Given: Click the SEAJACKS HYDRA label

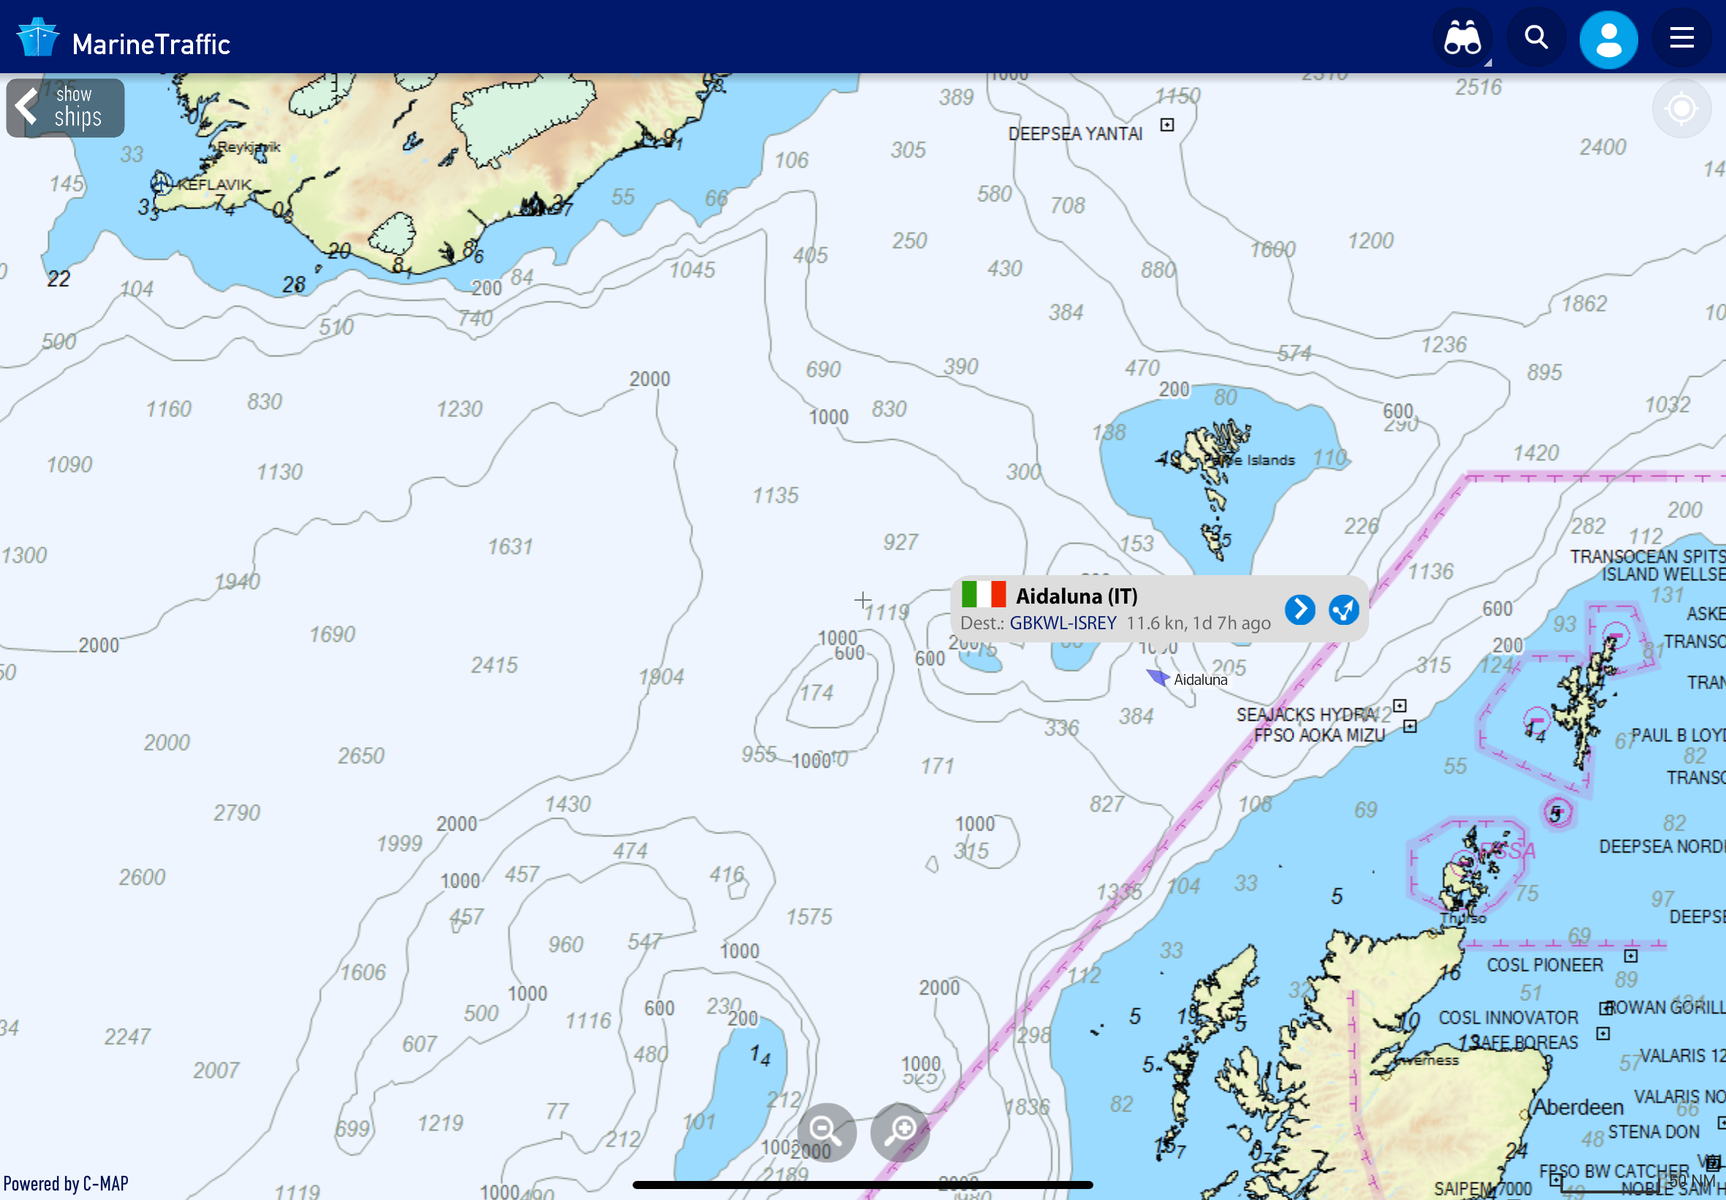Looking at the screenshot, I should 1305,715.
